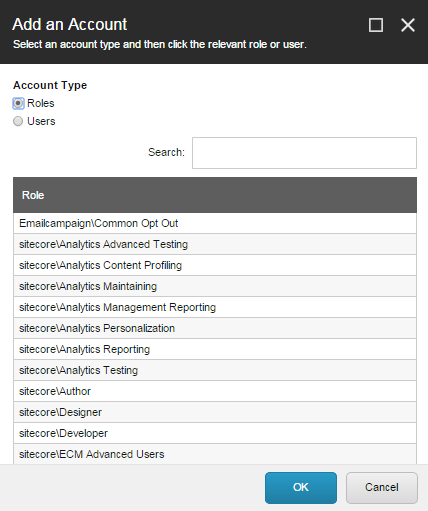
Task: Choose the sitecore\Author role
Action: point(215,391)
